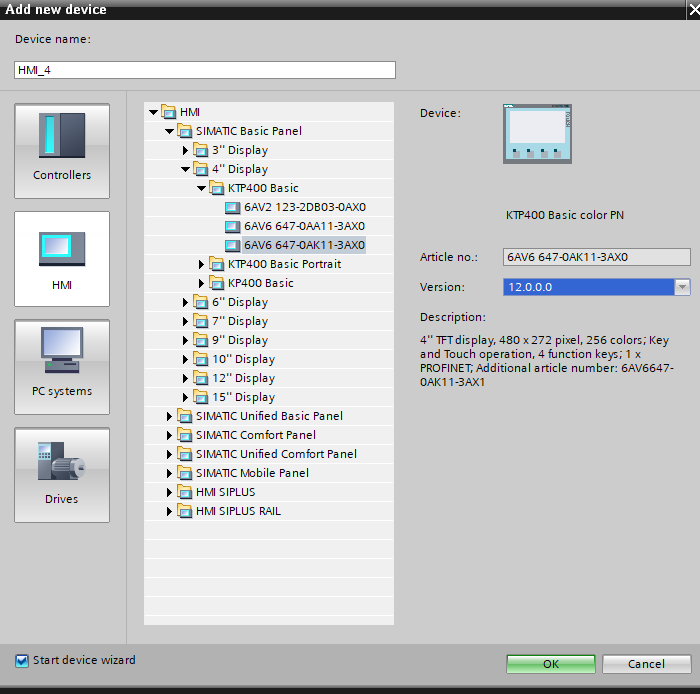
Task: Select the HMI SIPLUS tree row
Action: pos(269,492)
